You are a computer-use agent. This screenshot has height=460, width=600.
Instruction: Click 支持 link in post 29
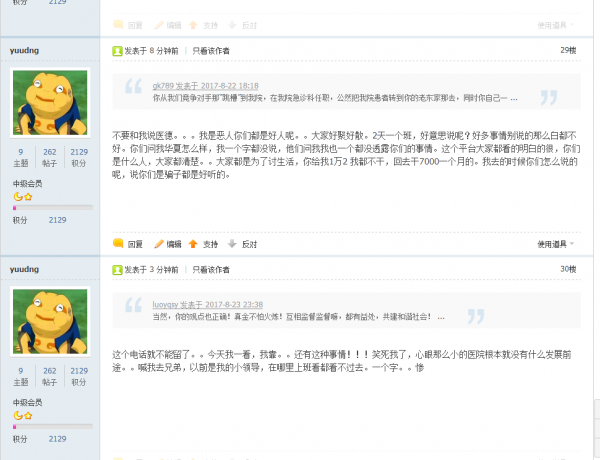point(210,244)
